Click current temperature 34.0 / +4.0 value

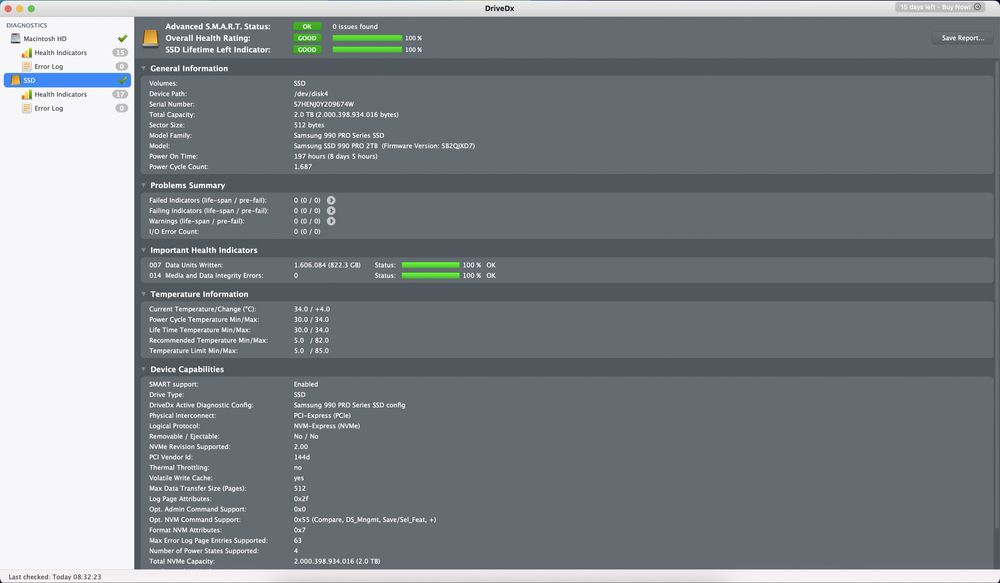point(312,309)
